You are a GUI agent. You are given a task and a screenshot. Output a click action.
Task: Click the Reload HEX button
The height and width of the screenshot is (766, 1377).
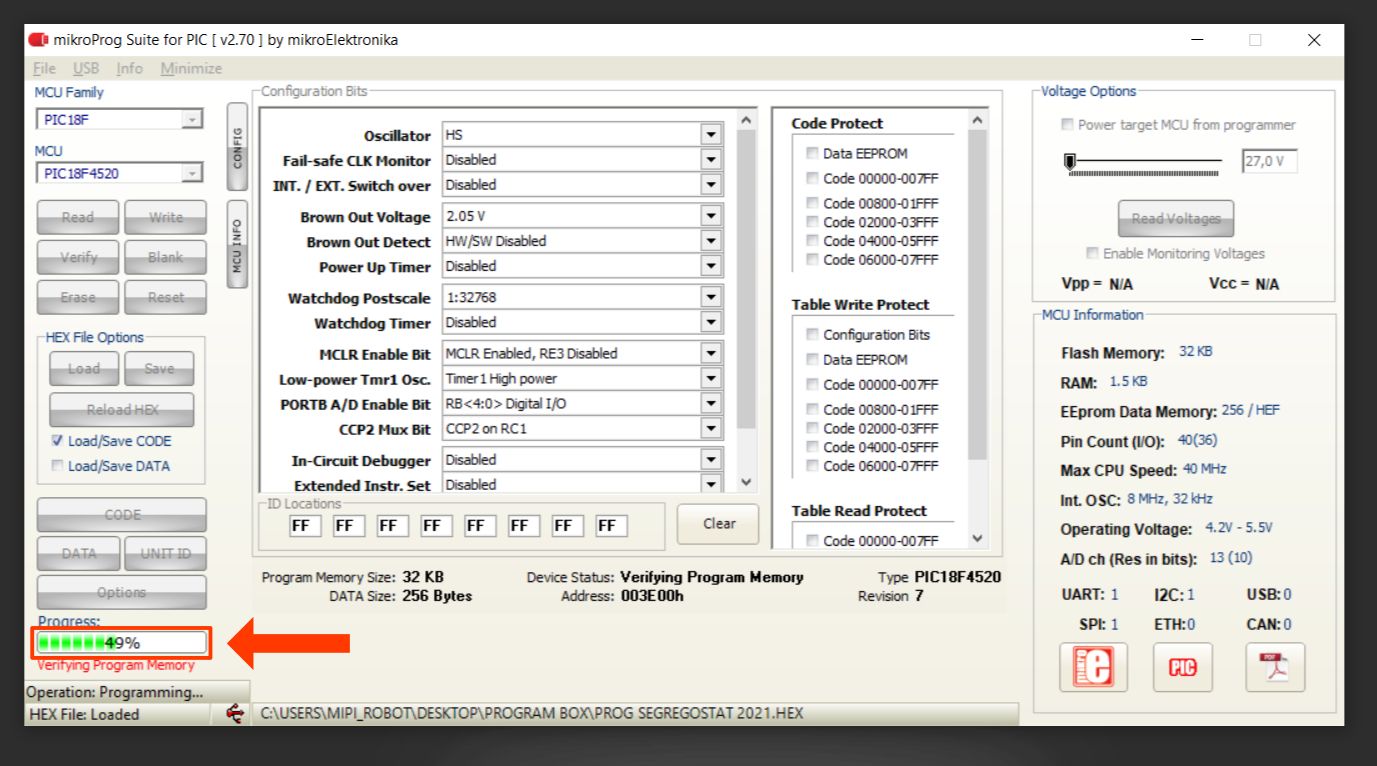tap(122, 410)
